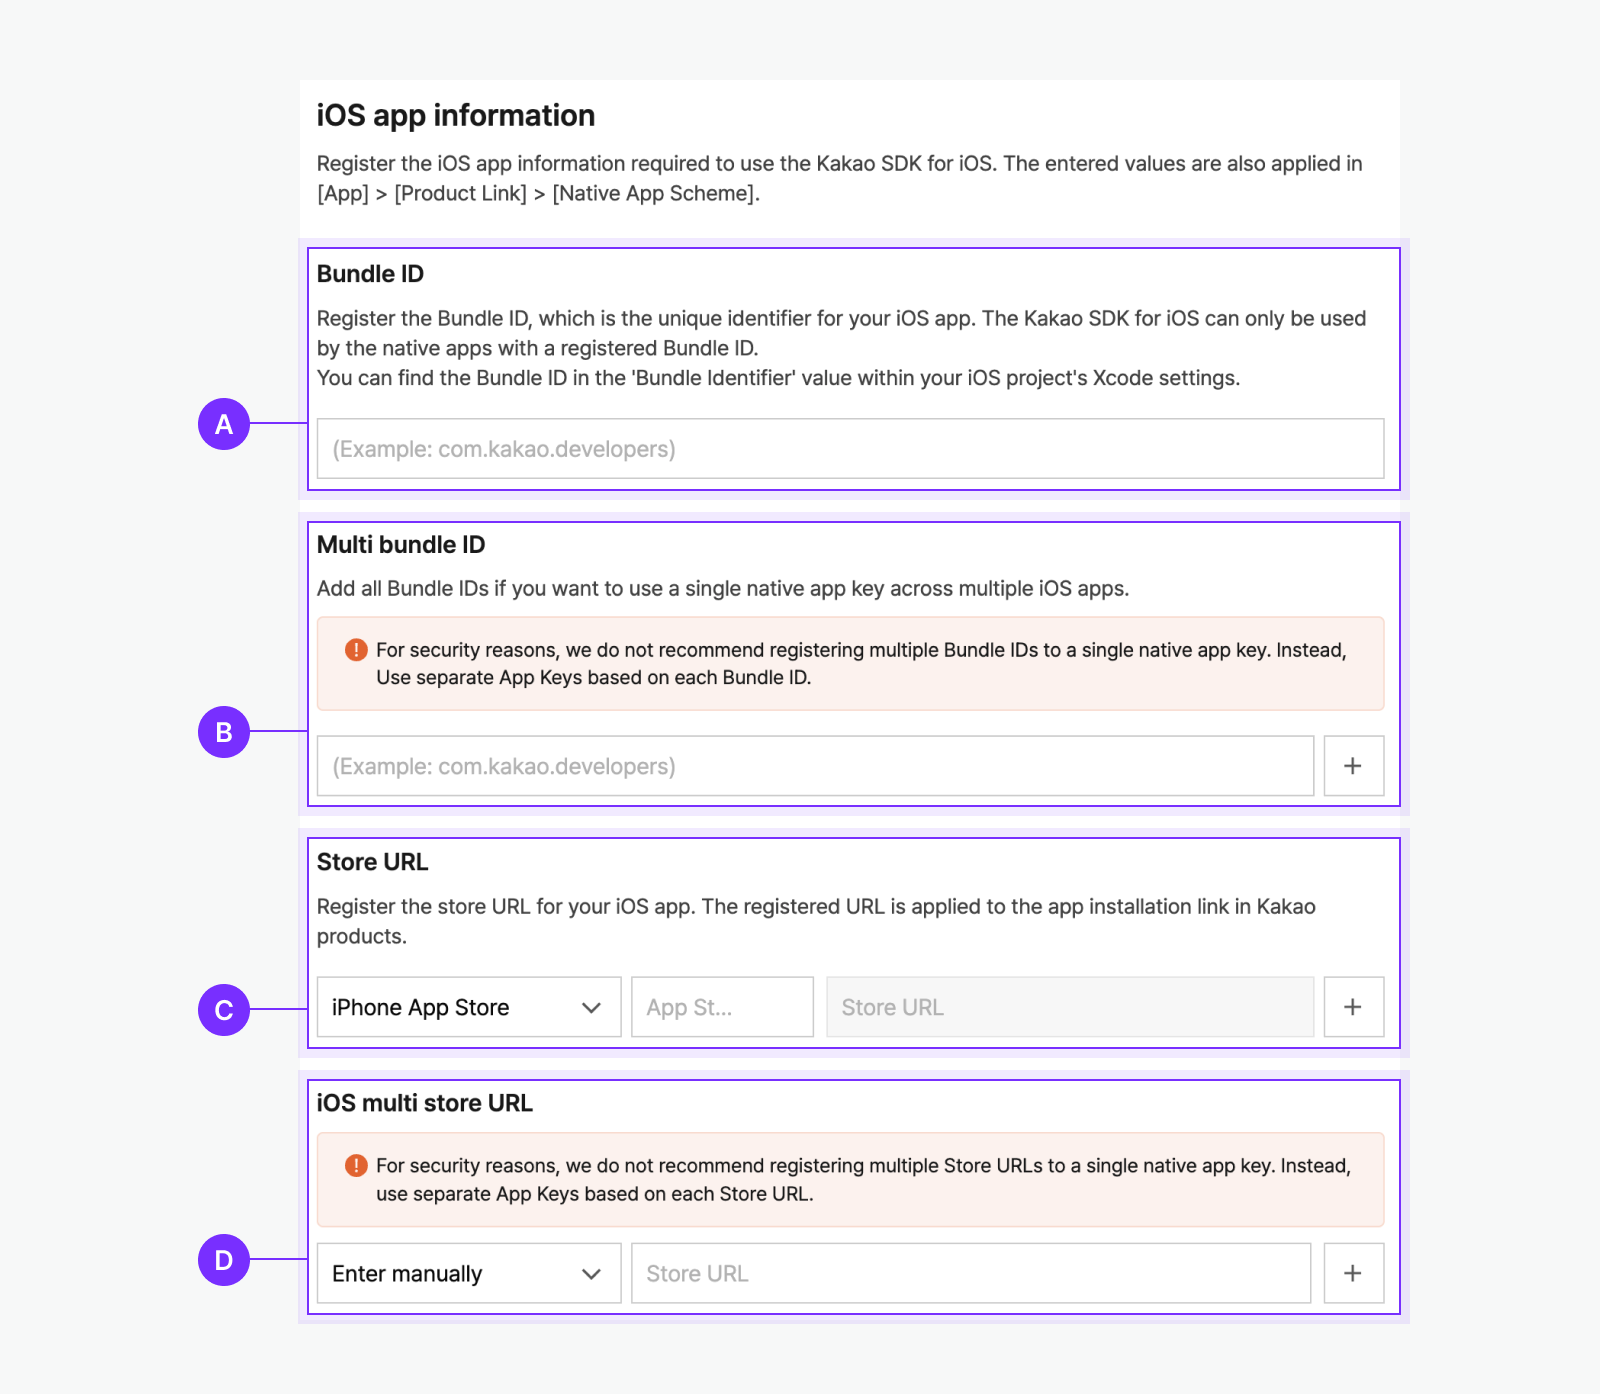The image size is (1600, 1394).
Task: Click the iOS multi store URL title
Action: click(x=425, y=1103)
